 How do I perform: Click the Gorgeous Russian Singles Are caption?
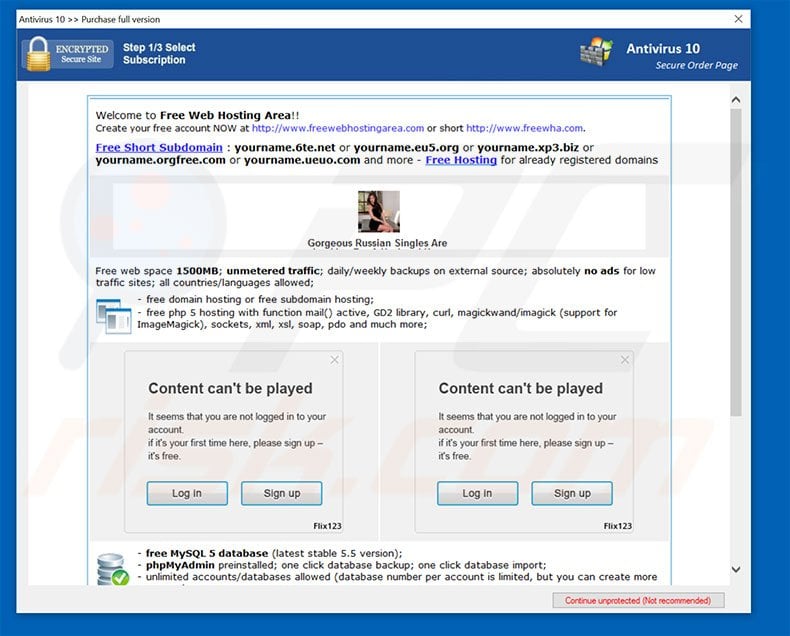pos(377,243)
